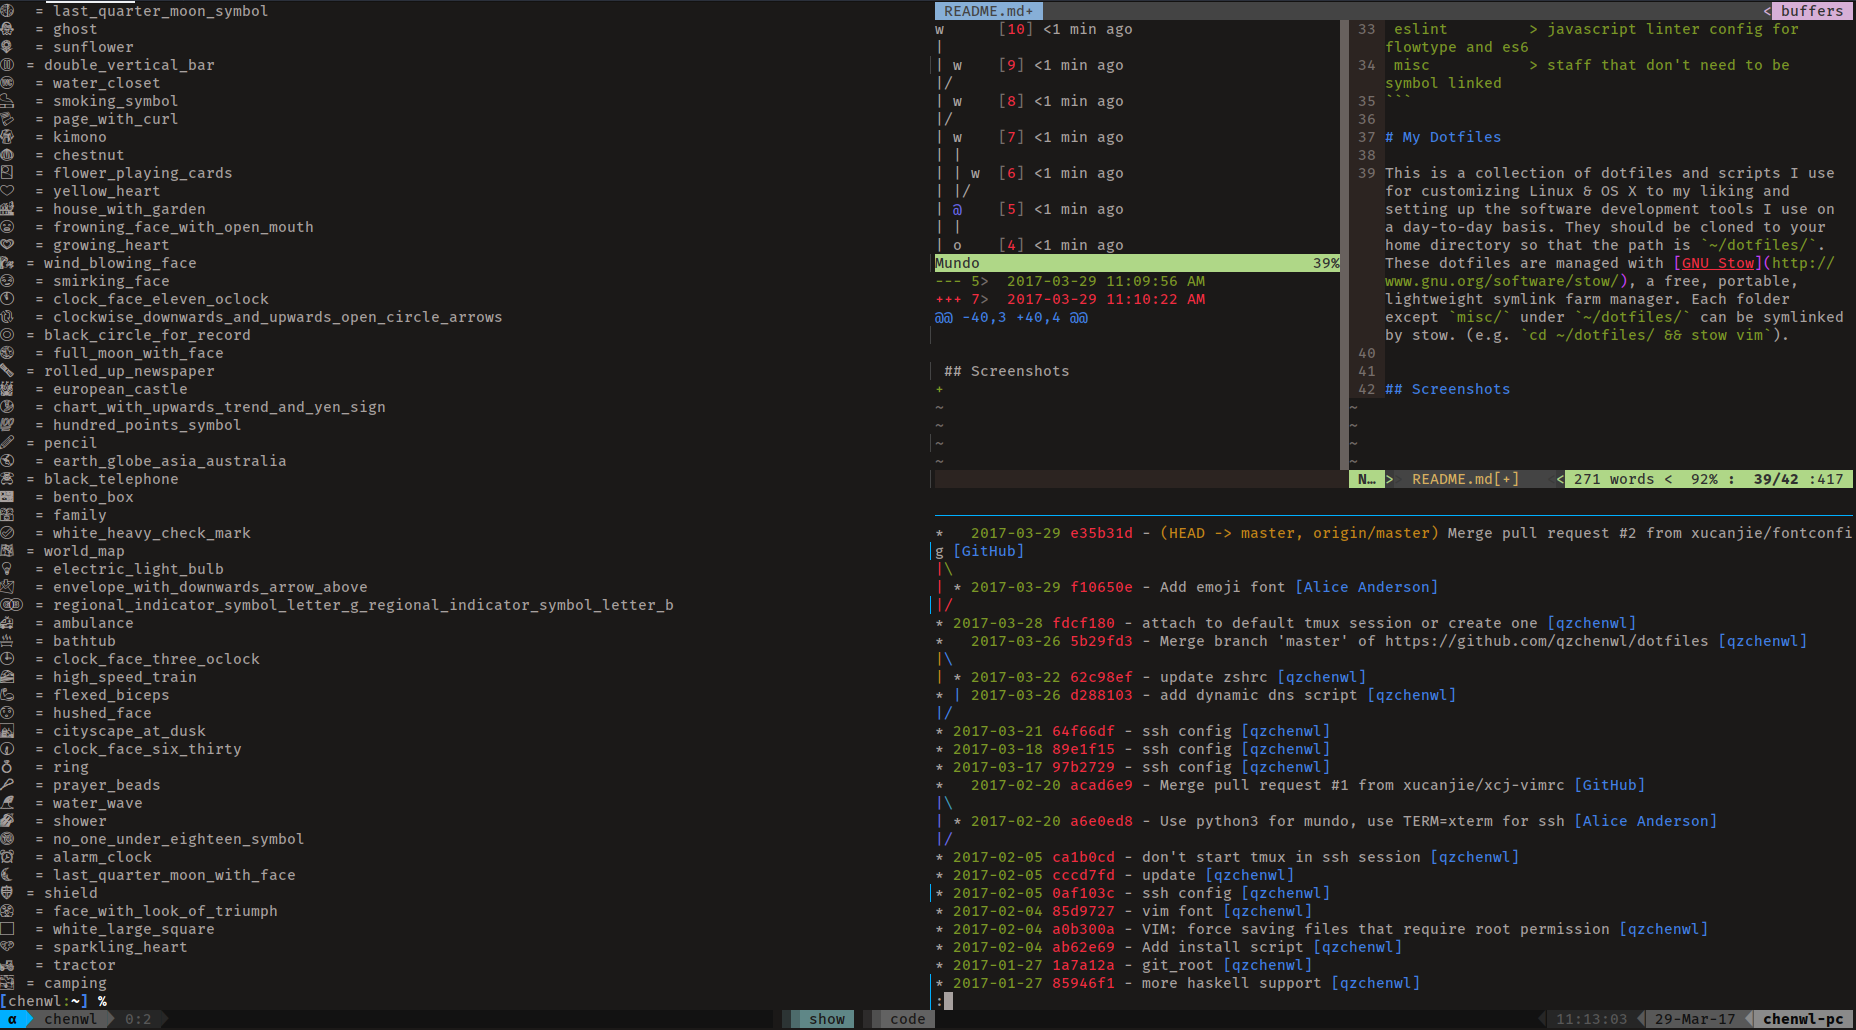This screenshot has width=1856, height=1030.
Task: Click the full_moon_with_face emoji icon
Action: (7, 353)
